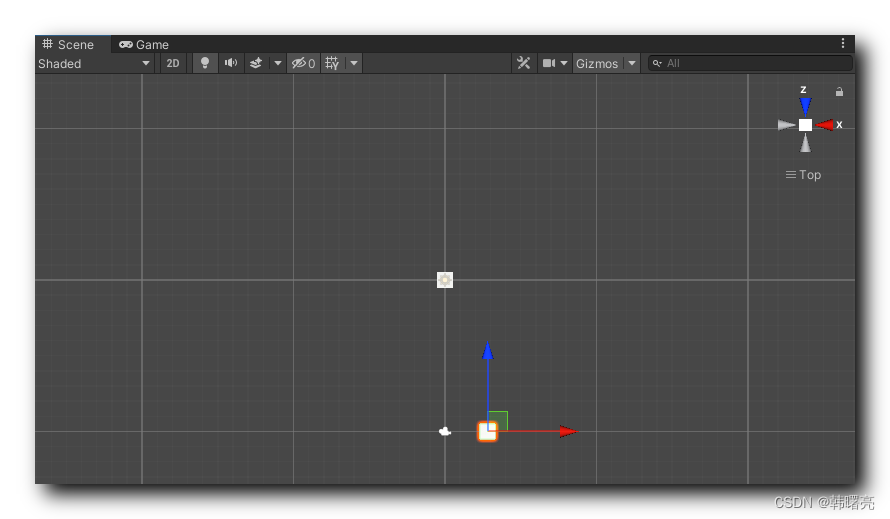This screenshot has height=519, width=890.
Task: Select the directional light sun icon
Action: [445, 280]
